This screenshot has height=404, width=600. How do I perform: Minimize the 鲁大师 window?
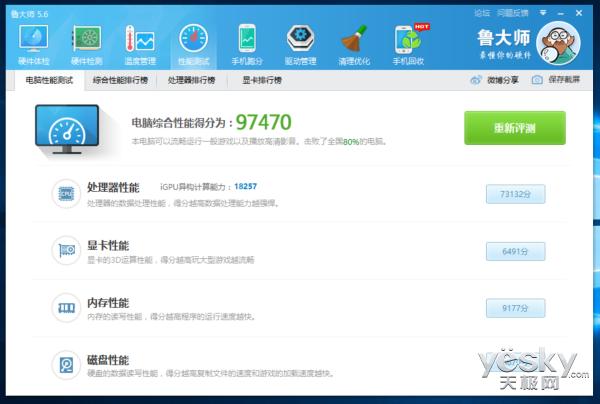coord(561,13)
